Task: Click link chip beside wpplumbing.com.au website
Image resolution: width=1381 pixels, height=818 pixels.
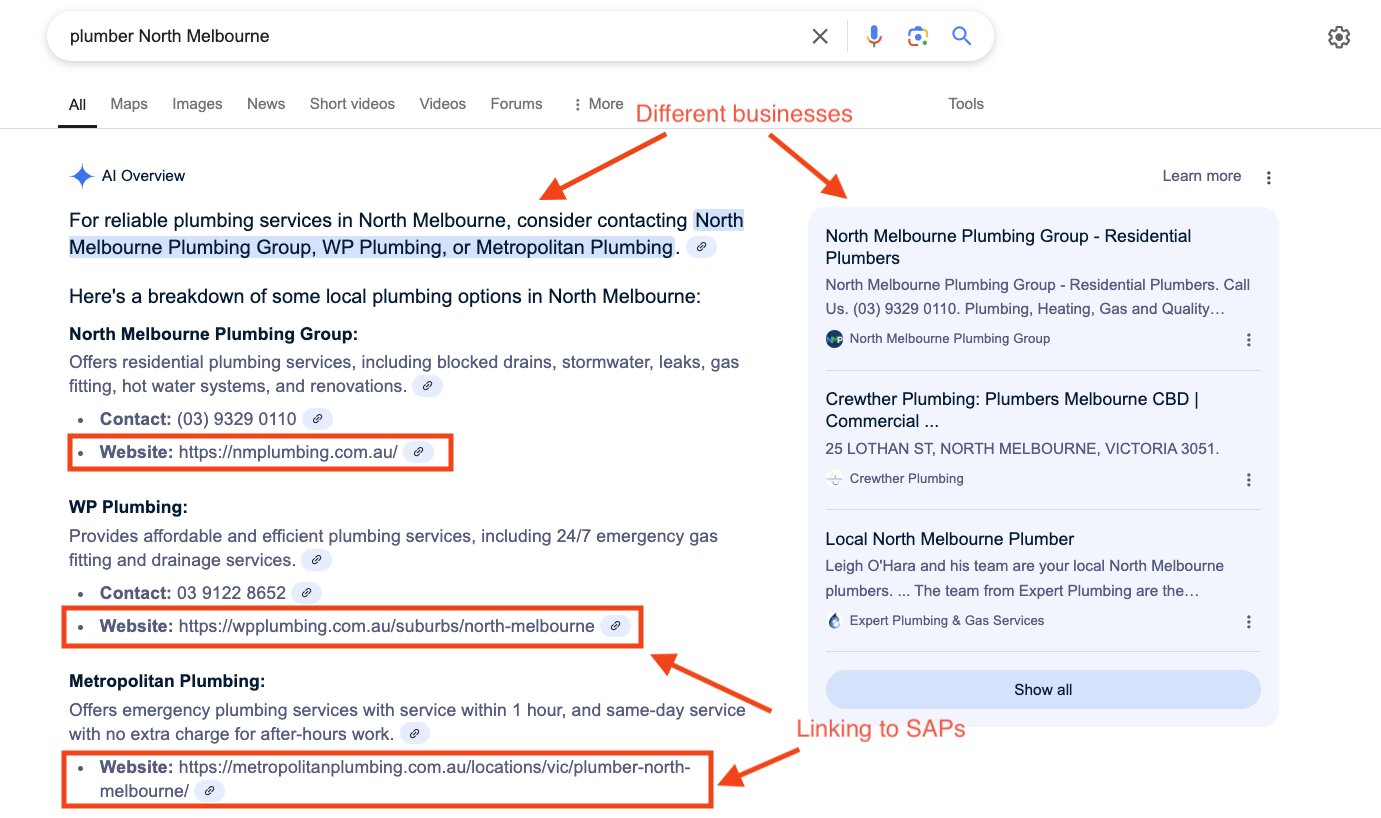Action: click(x=616, y=626)
